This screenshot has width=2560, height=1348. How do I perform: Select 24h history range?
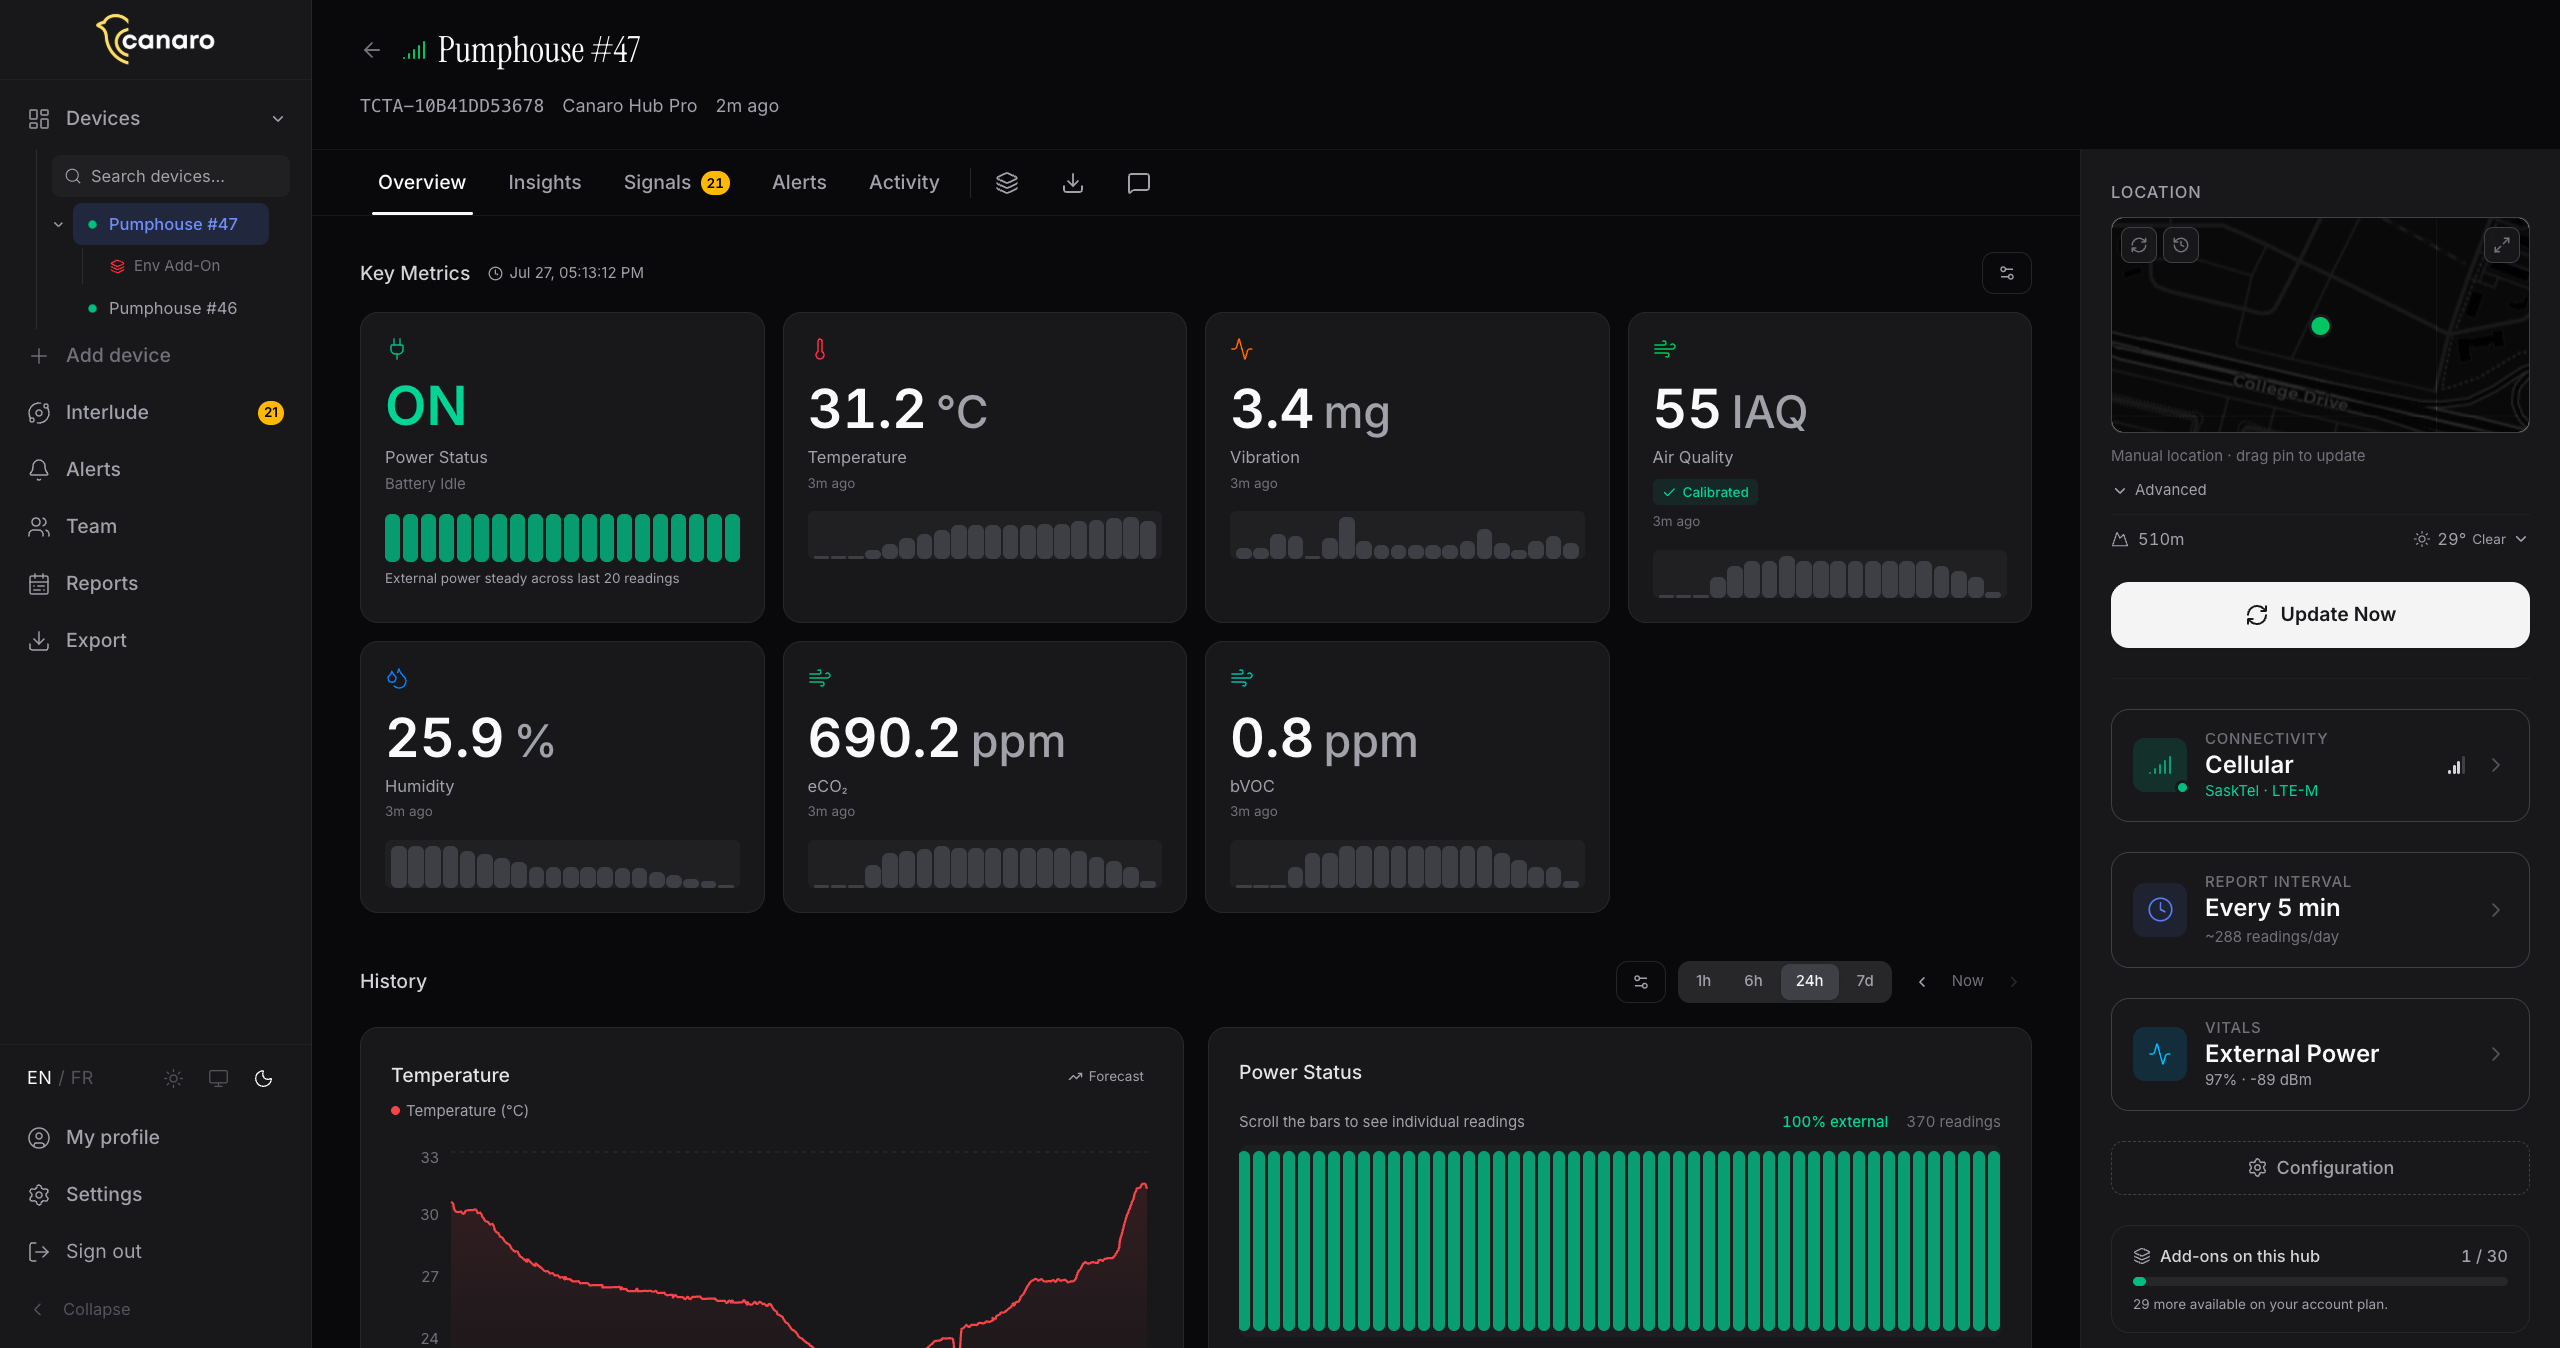tap(1809, 981)
